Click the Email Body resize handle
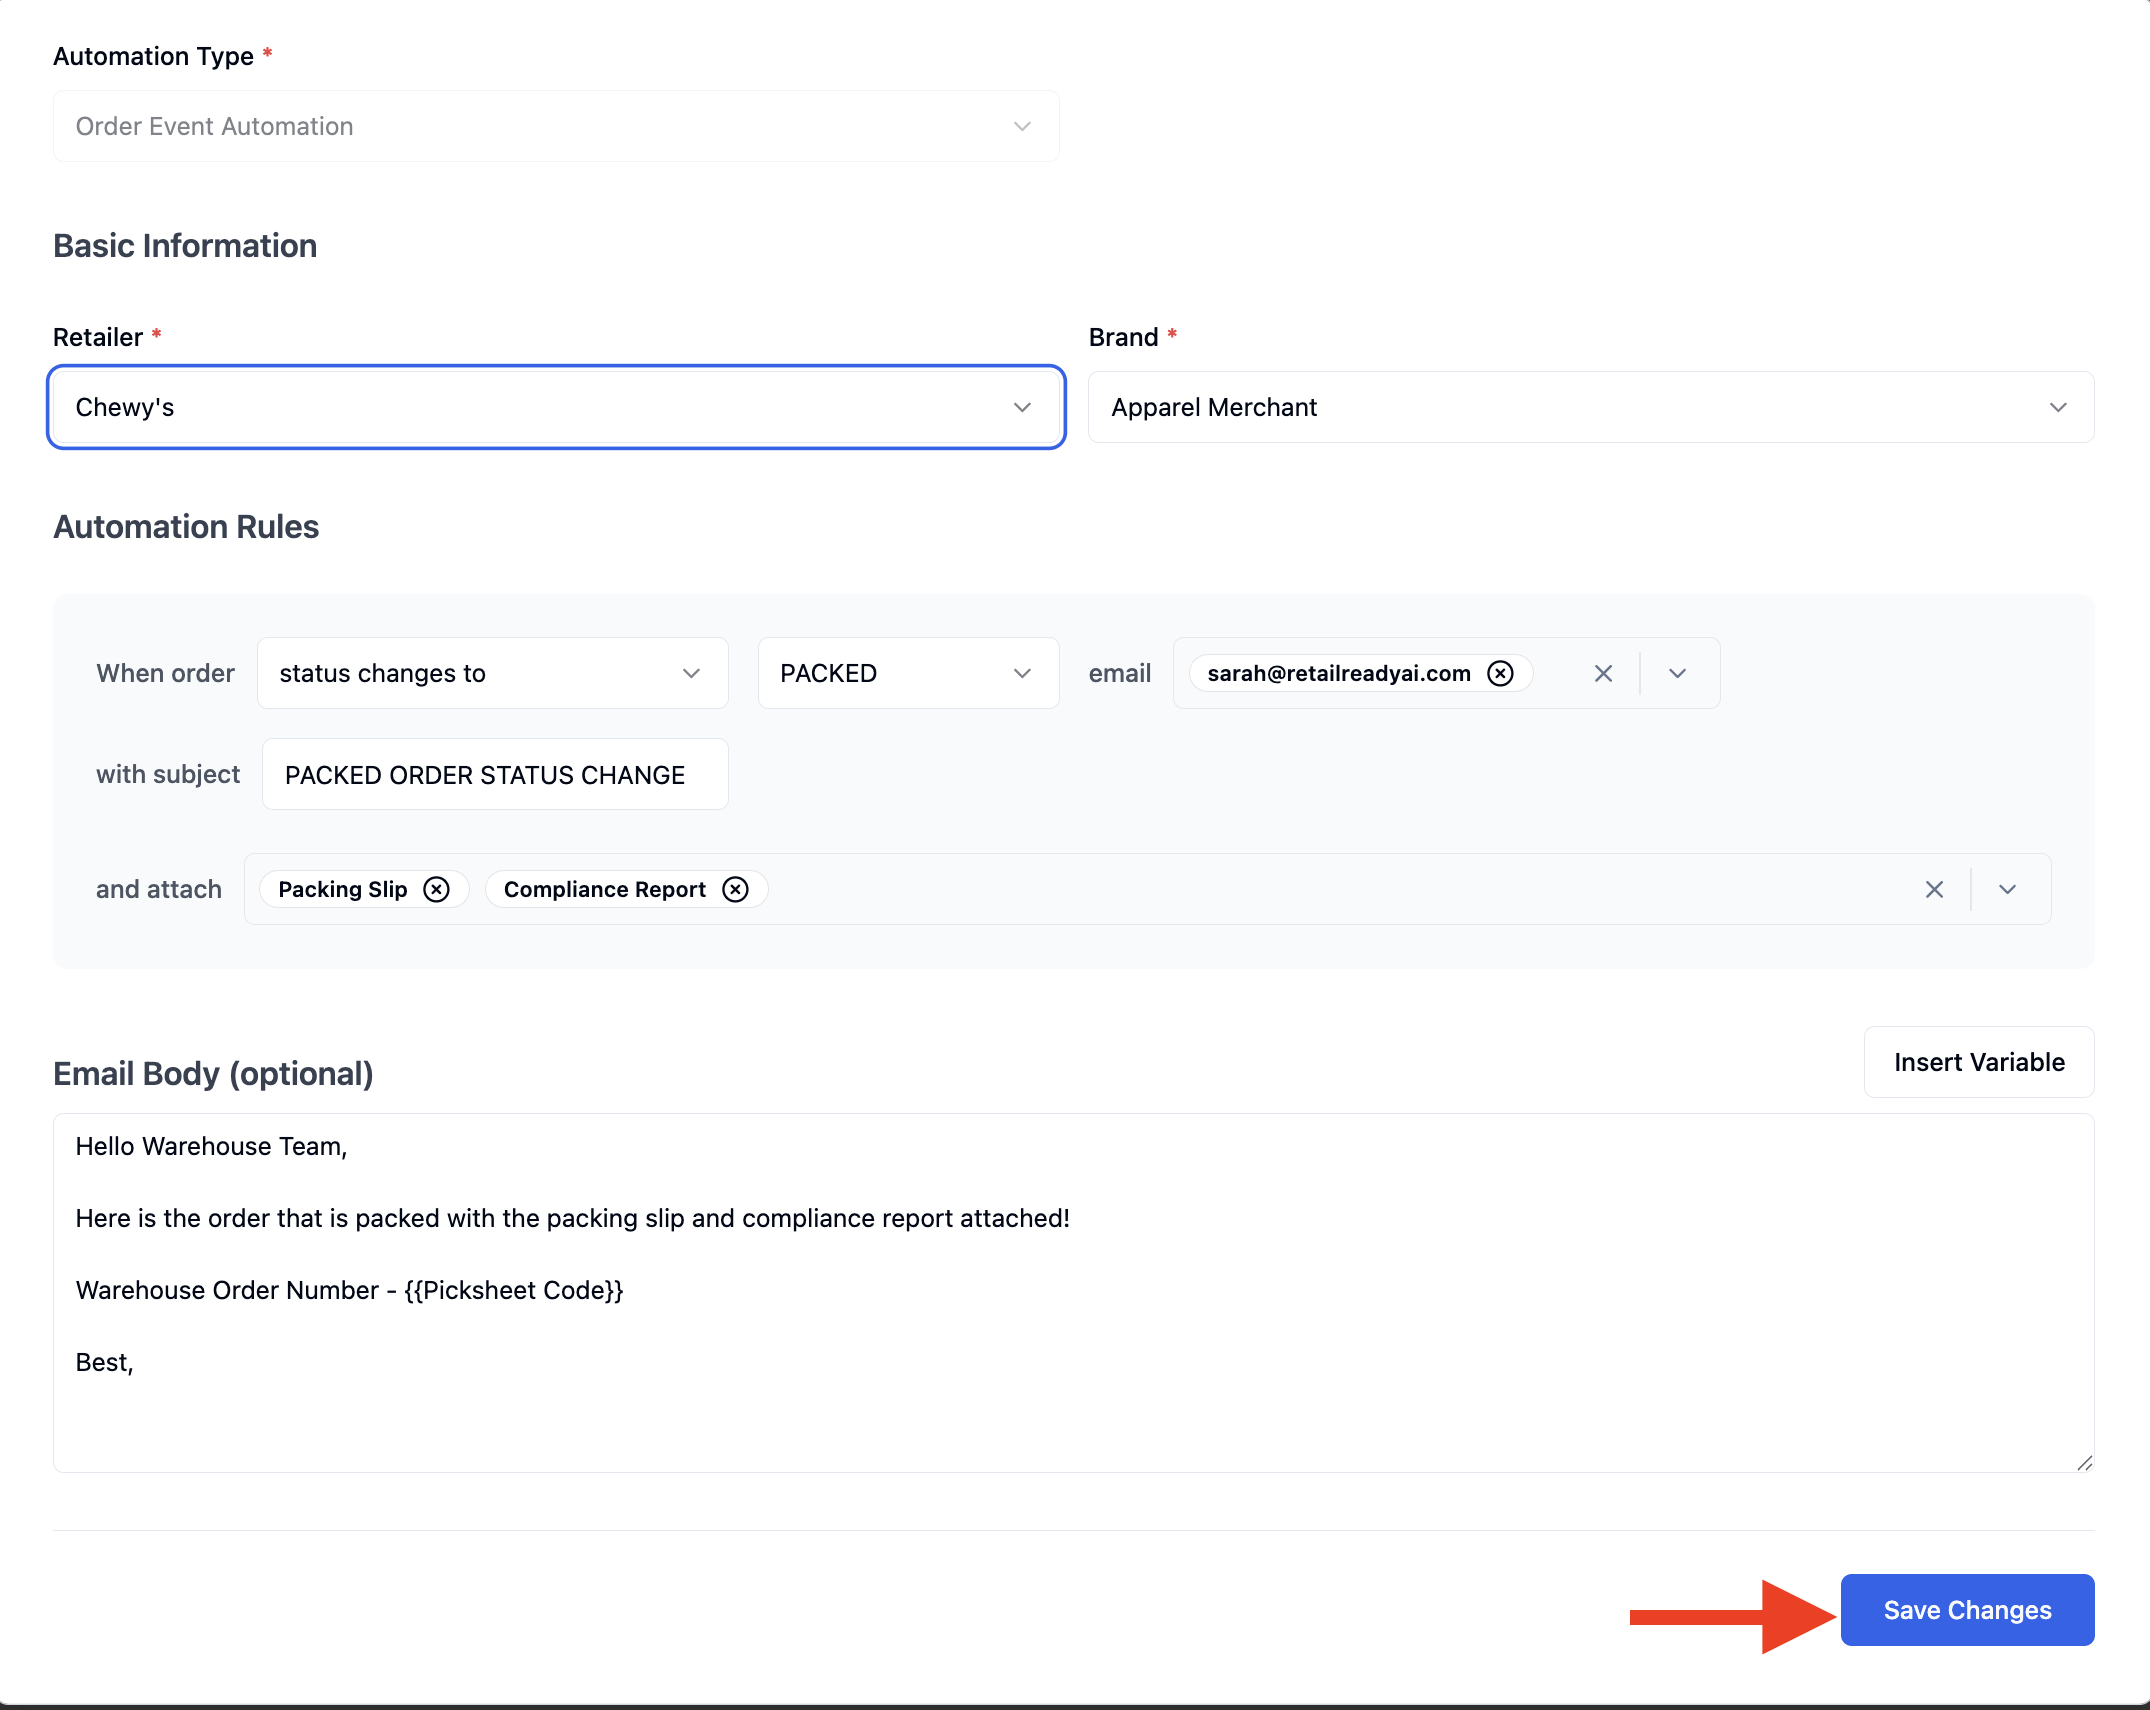Viewport: 2150px width, 1710px height. point(2084,1462)
